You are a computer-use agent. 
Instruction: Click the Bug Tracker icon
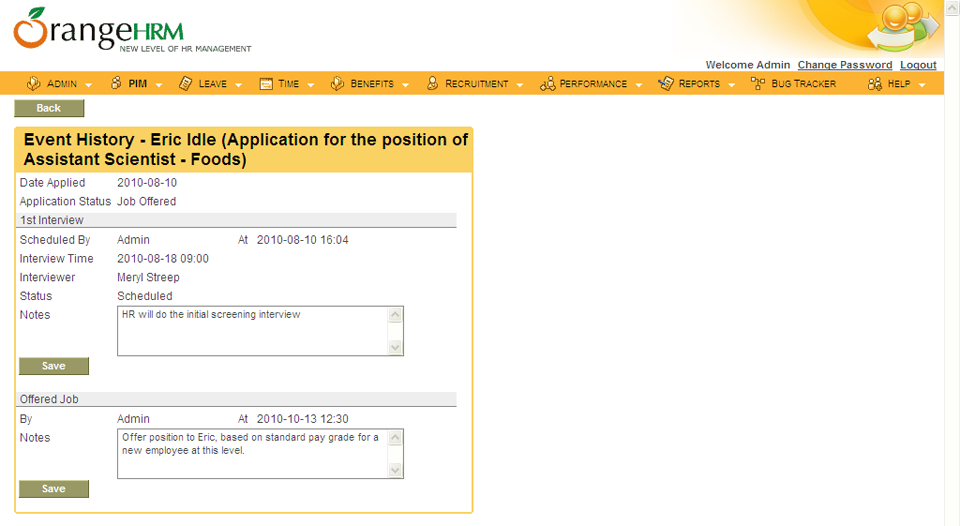click(x=758, y=83)
